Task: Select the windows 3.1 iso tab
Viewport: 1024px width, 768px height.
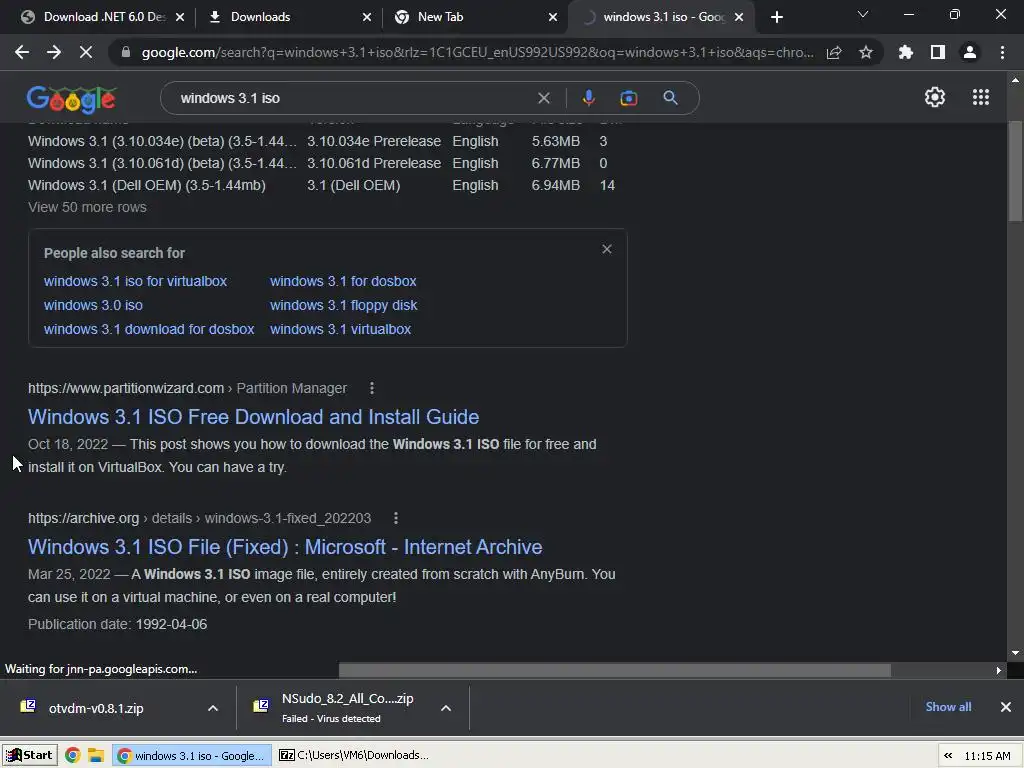Action: (663, 17)
